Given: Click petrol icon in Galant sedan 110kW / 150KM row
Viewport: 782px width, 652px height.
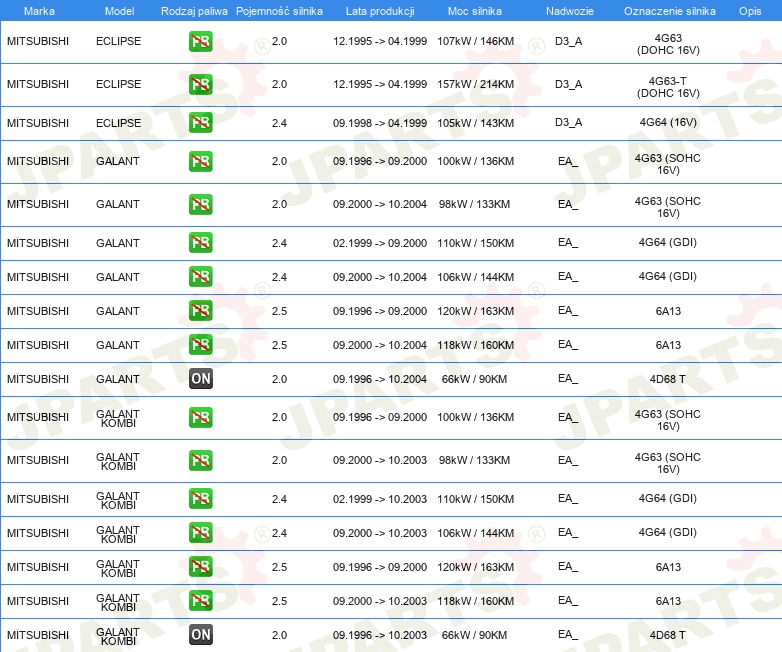Looking at the screenshot, I should 200,243.
